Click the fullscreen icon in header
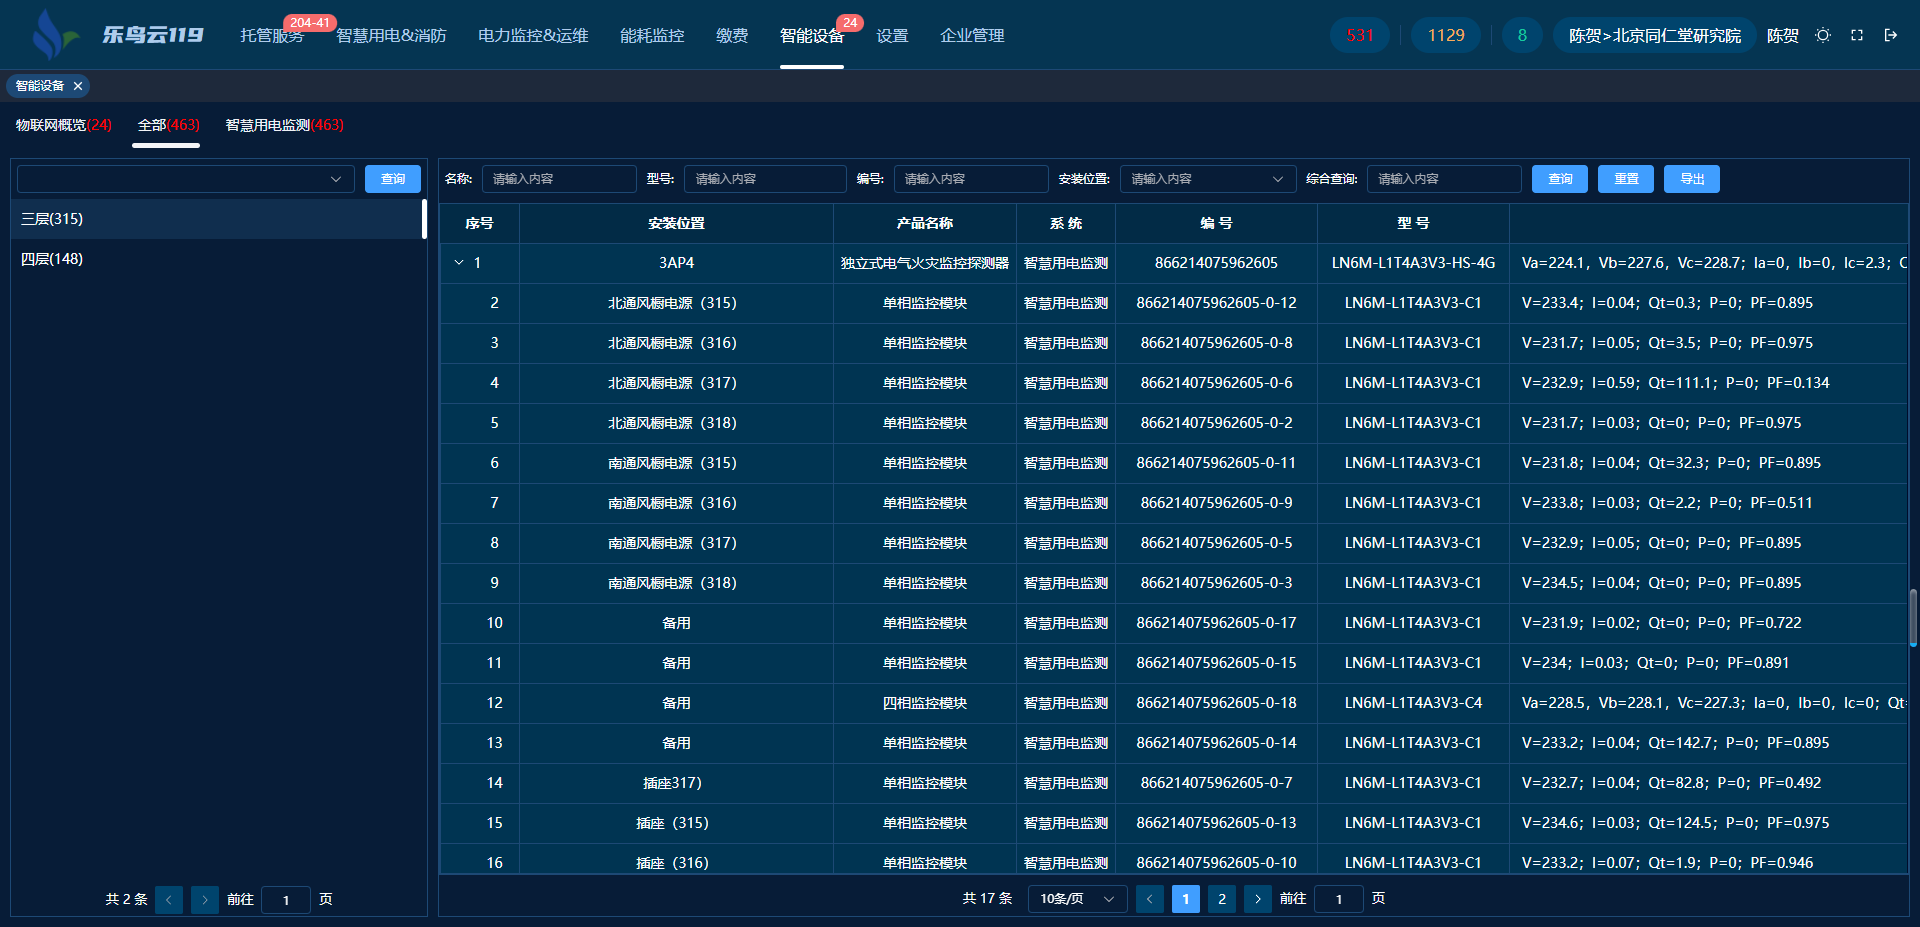 point(1857,35)
